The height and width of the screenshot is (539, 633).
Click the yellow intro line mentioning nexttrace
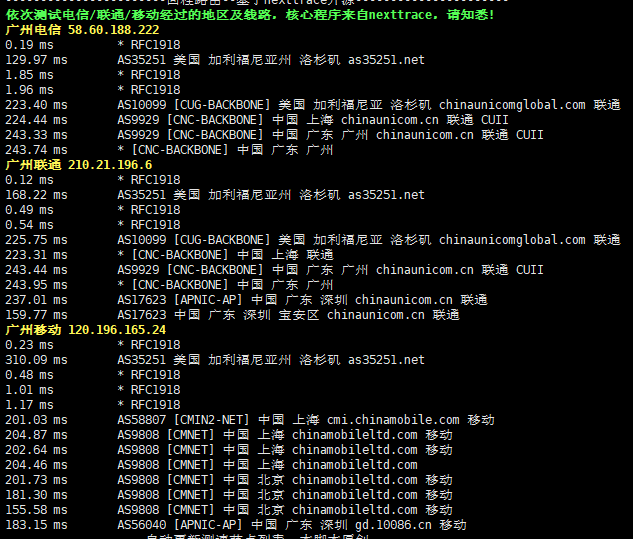[x=250, y=15]
